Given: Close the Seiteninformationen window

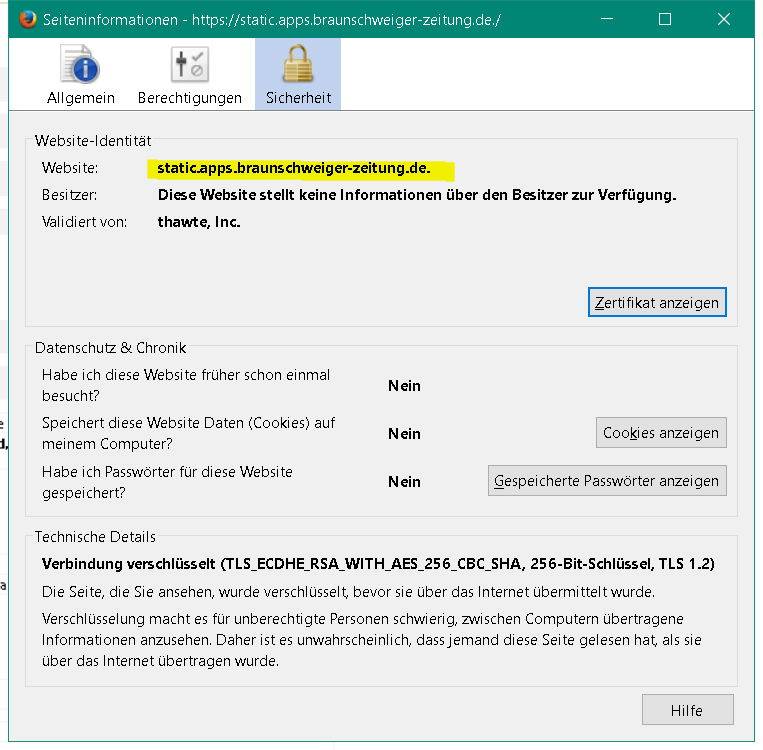Looking at the screenshot, I should tap(724, 19).
